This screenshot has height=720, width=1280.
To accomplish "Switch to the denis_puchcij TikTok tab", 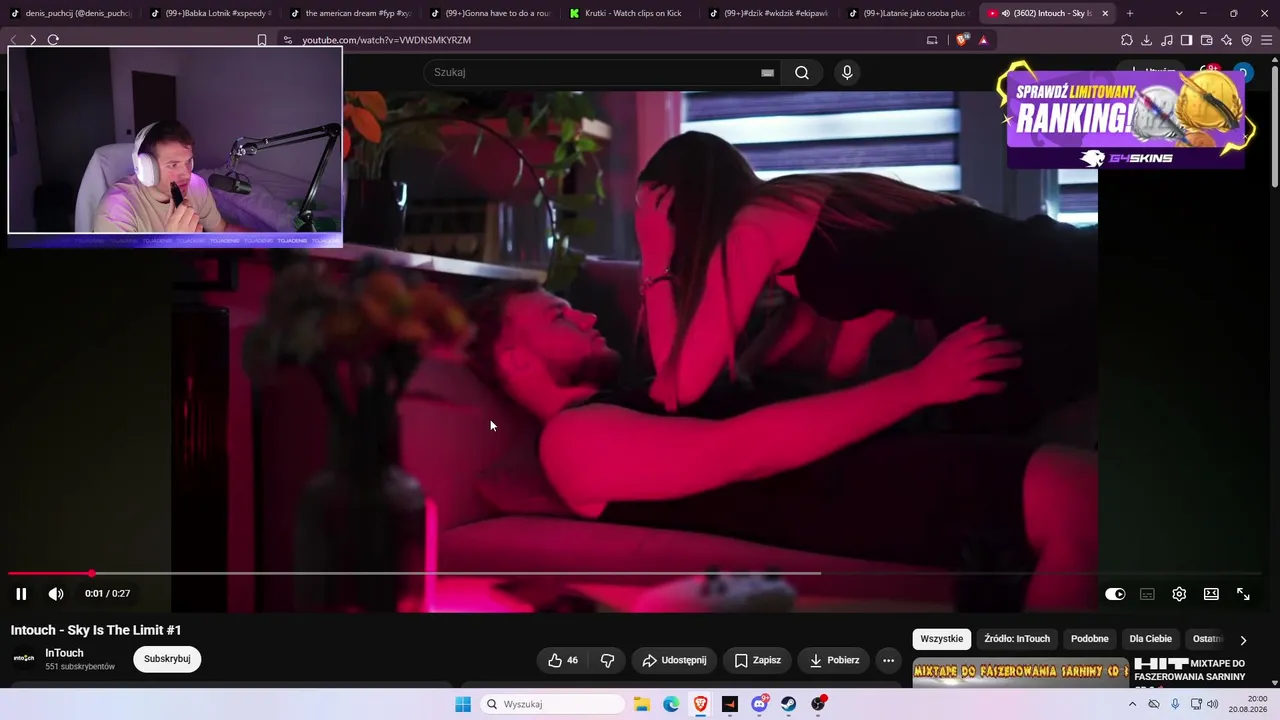I will click(72, 13).
